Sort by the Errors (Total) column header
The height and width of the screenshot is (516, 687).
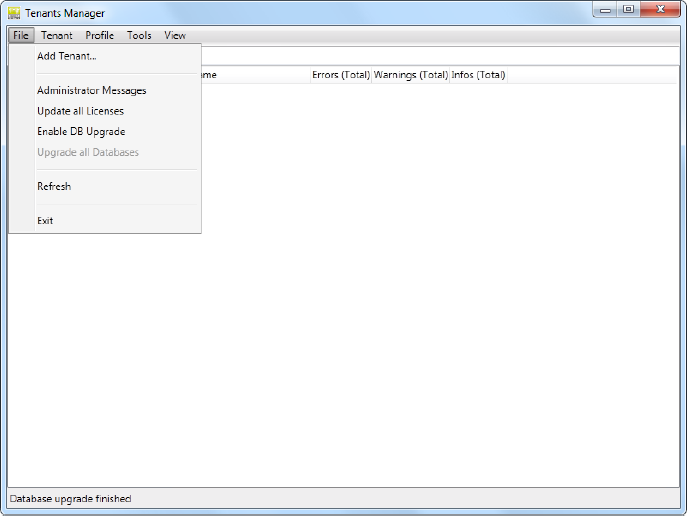[341, 75]
